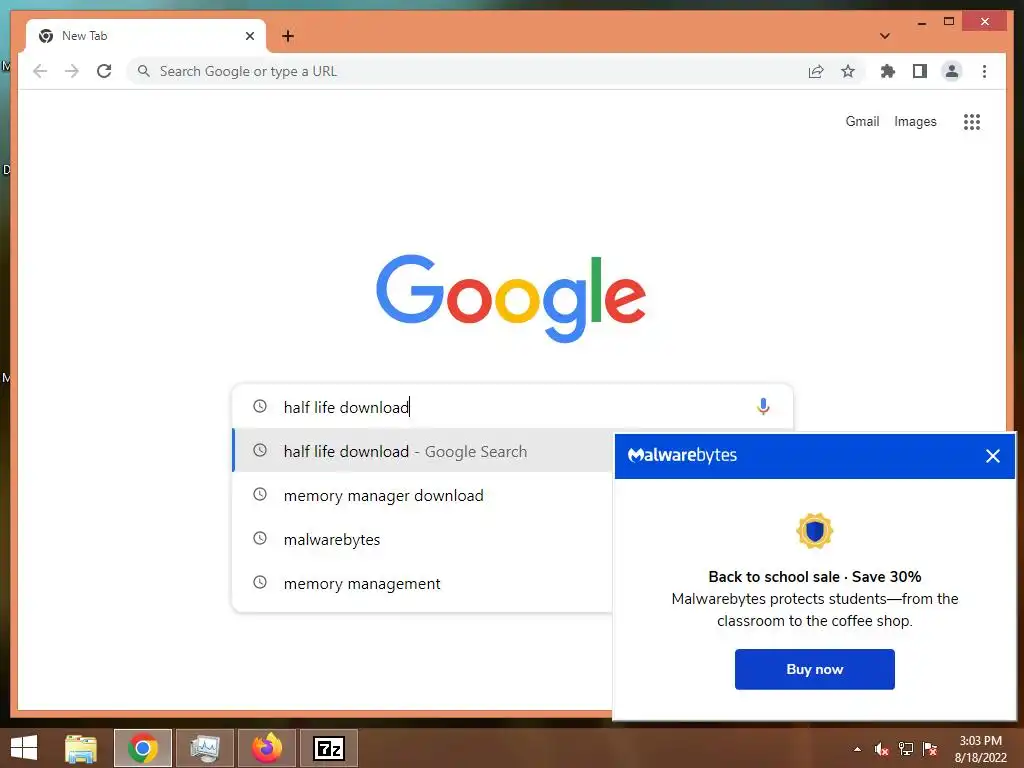This screenshot has height=768, width=1024.
Task: Open the Windows Start button
Action: click(x=24, y=748)
